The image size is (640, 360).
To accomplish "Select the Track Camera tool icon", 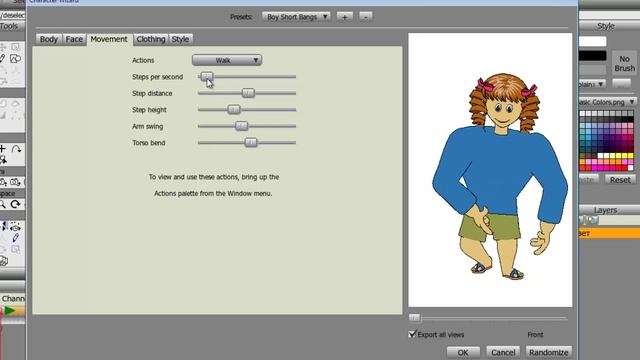I will click(x=3, y=182).
